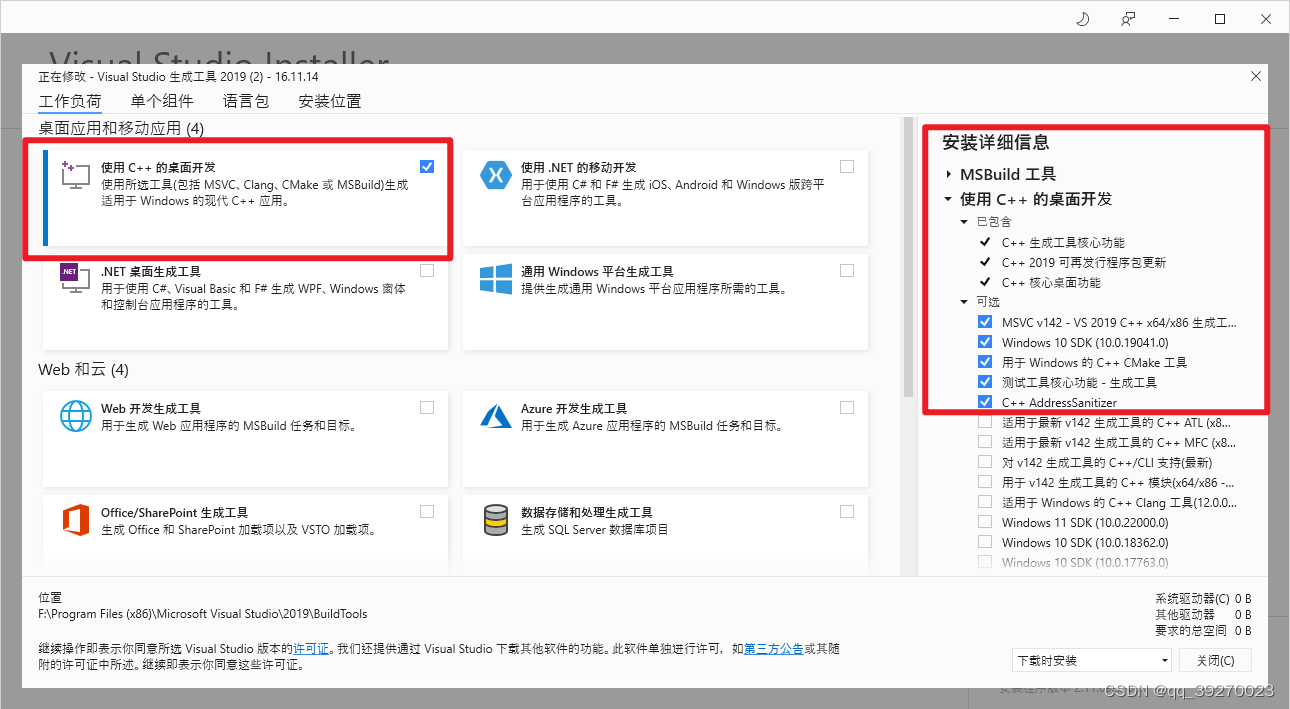Image resolution: width=1290 pixels, height=709 pixels.
Task: Uncheck Windows 10 SDK (10.0.19041.0)
Action: click(x=985, y=342)
